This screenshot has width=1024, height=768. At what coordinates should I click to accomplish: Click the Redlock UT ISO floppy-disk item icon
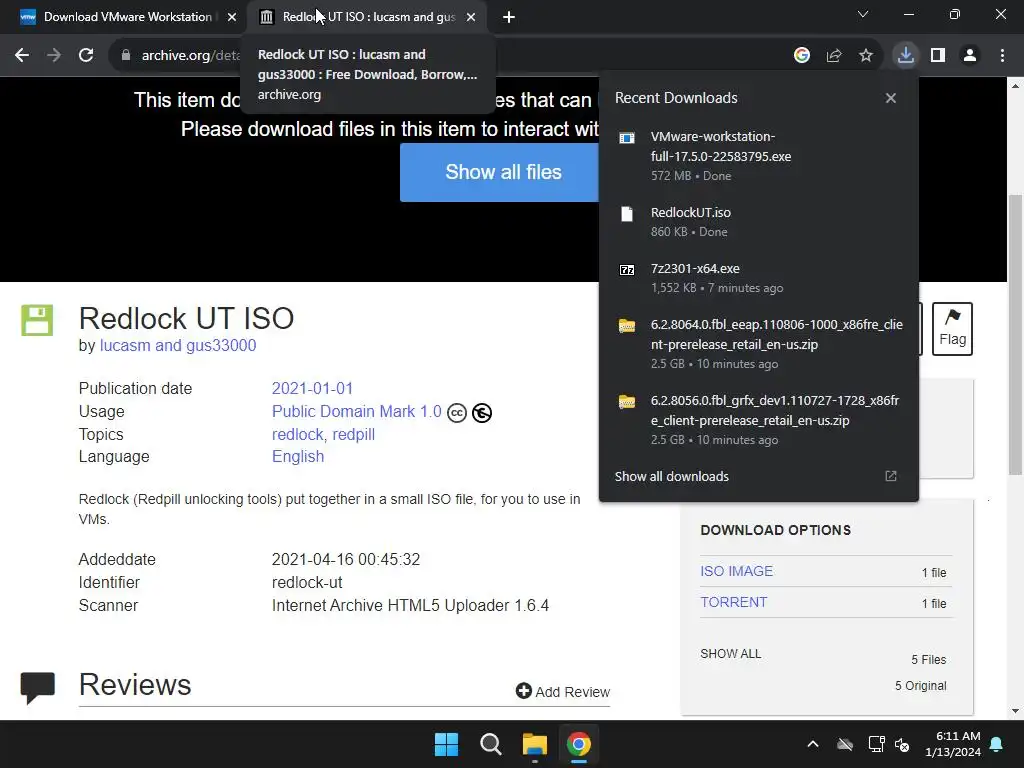click(x=37, y=320)
